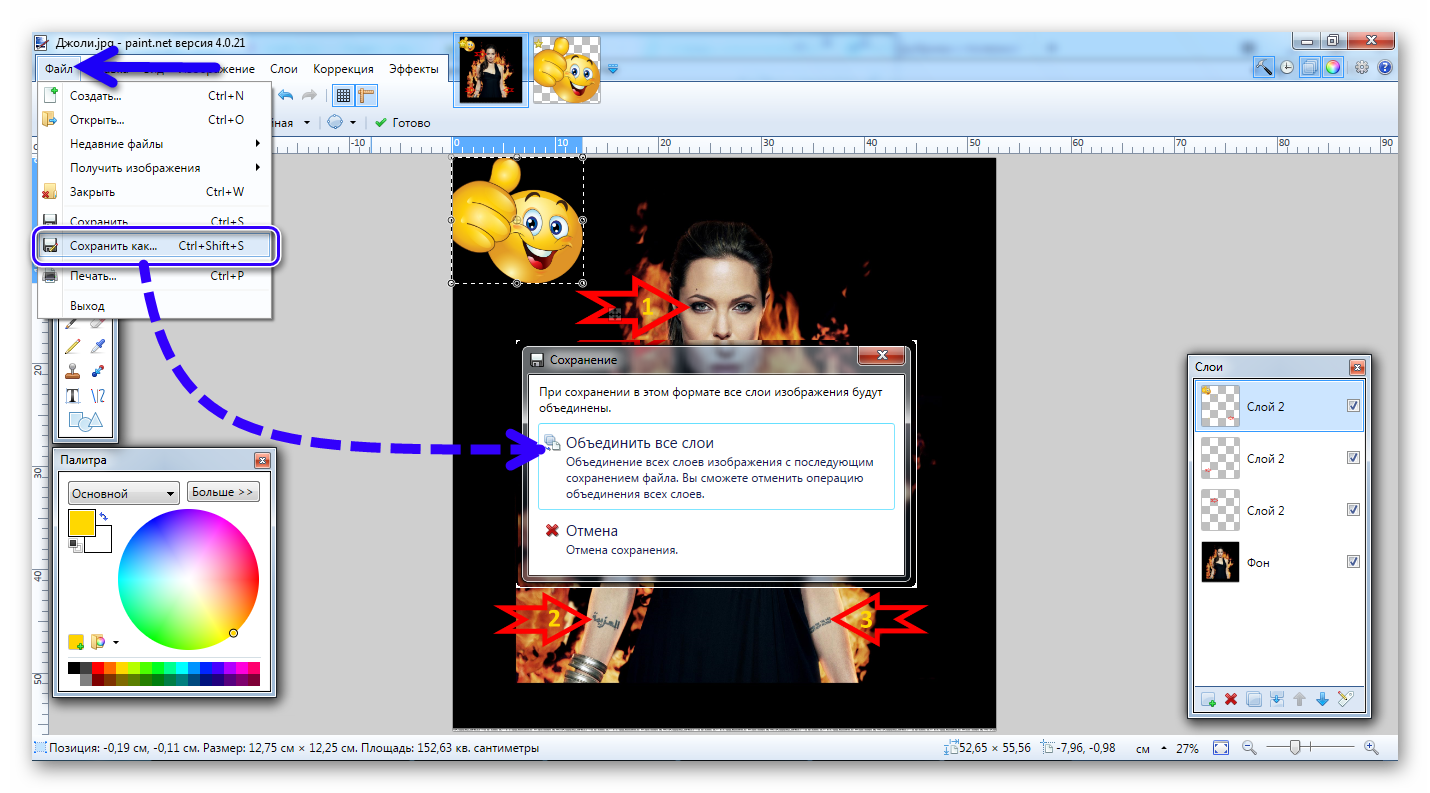This screenshot has width=1430, height=793.
Task: Select the Clone Stamp tool
Action: [72, 371]
